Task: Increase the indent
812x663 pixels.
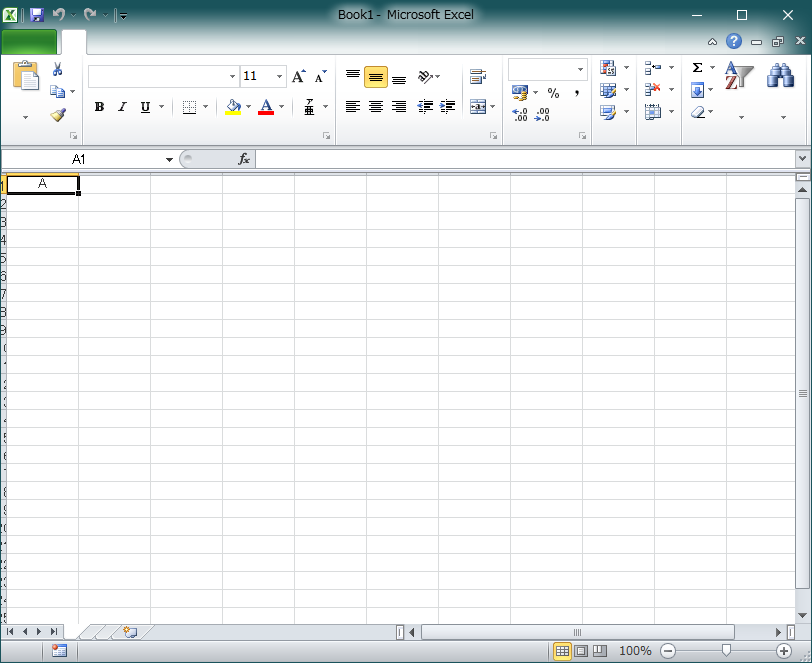Action: [x=447, y=107]
